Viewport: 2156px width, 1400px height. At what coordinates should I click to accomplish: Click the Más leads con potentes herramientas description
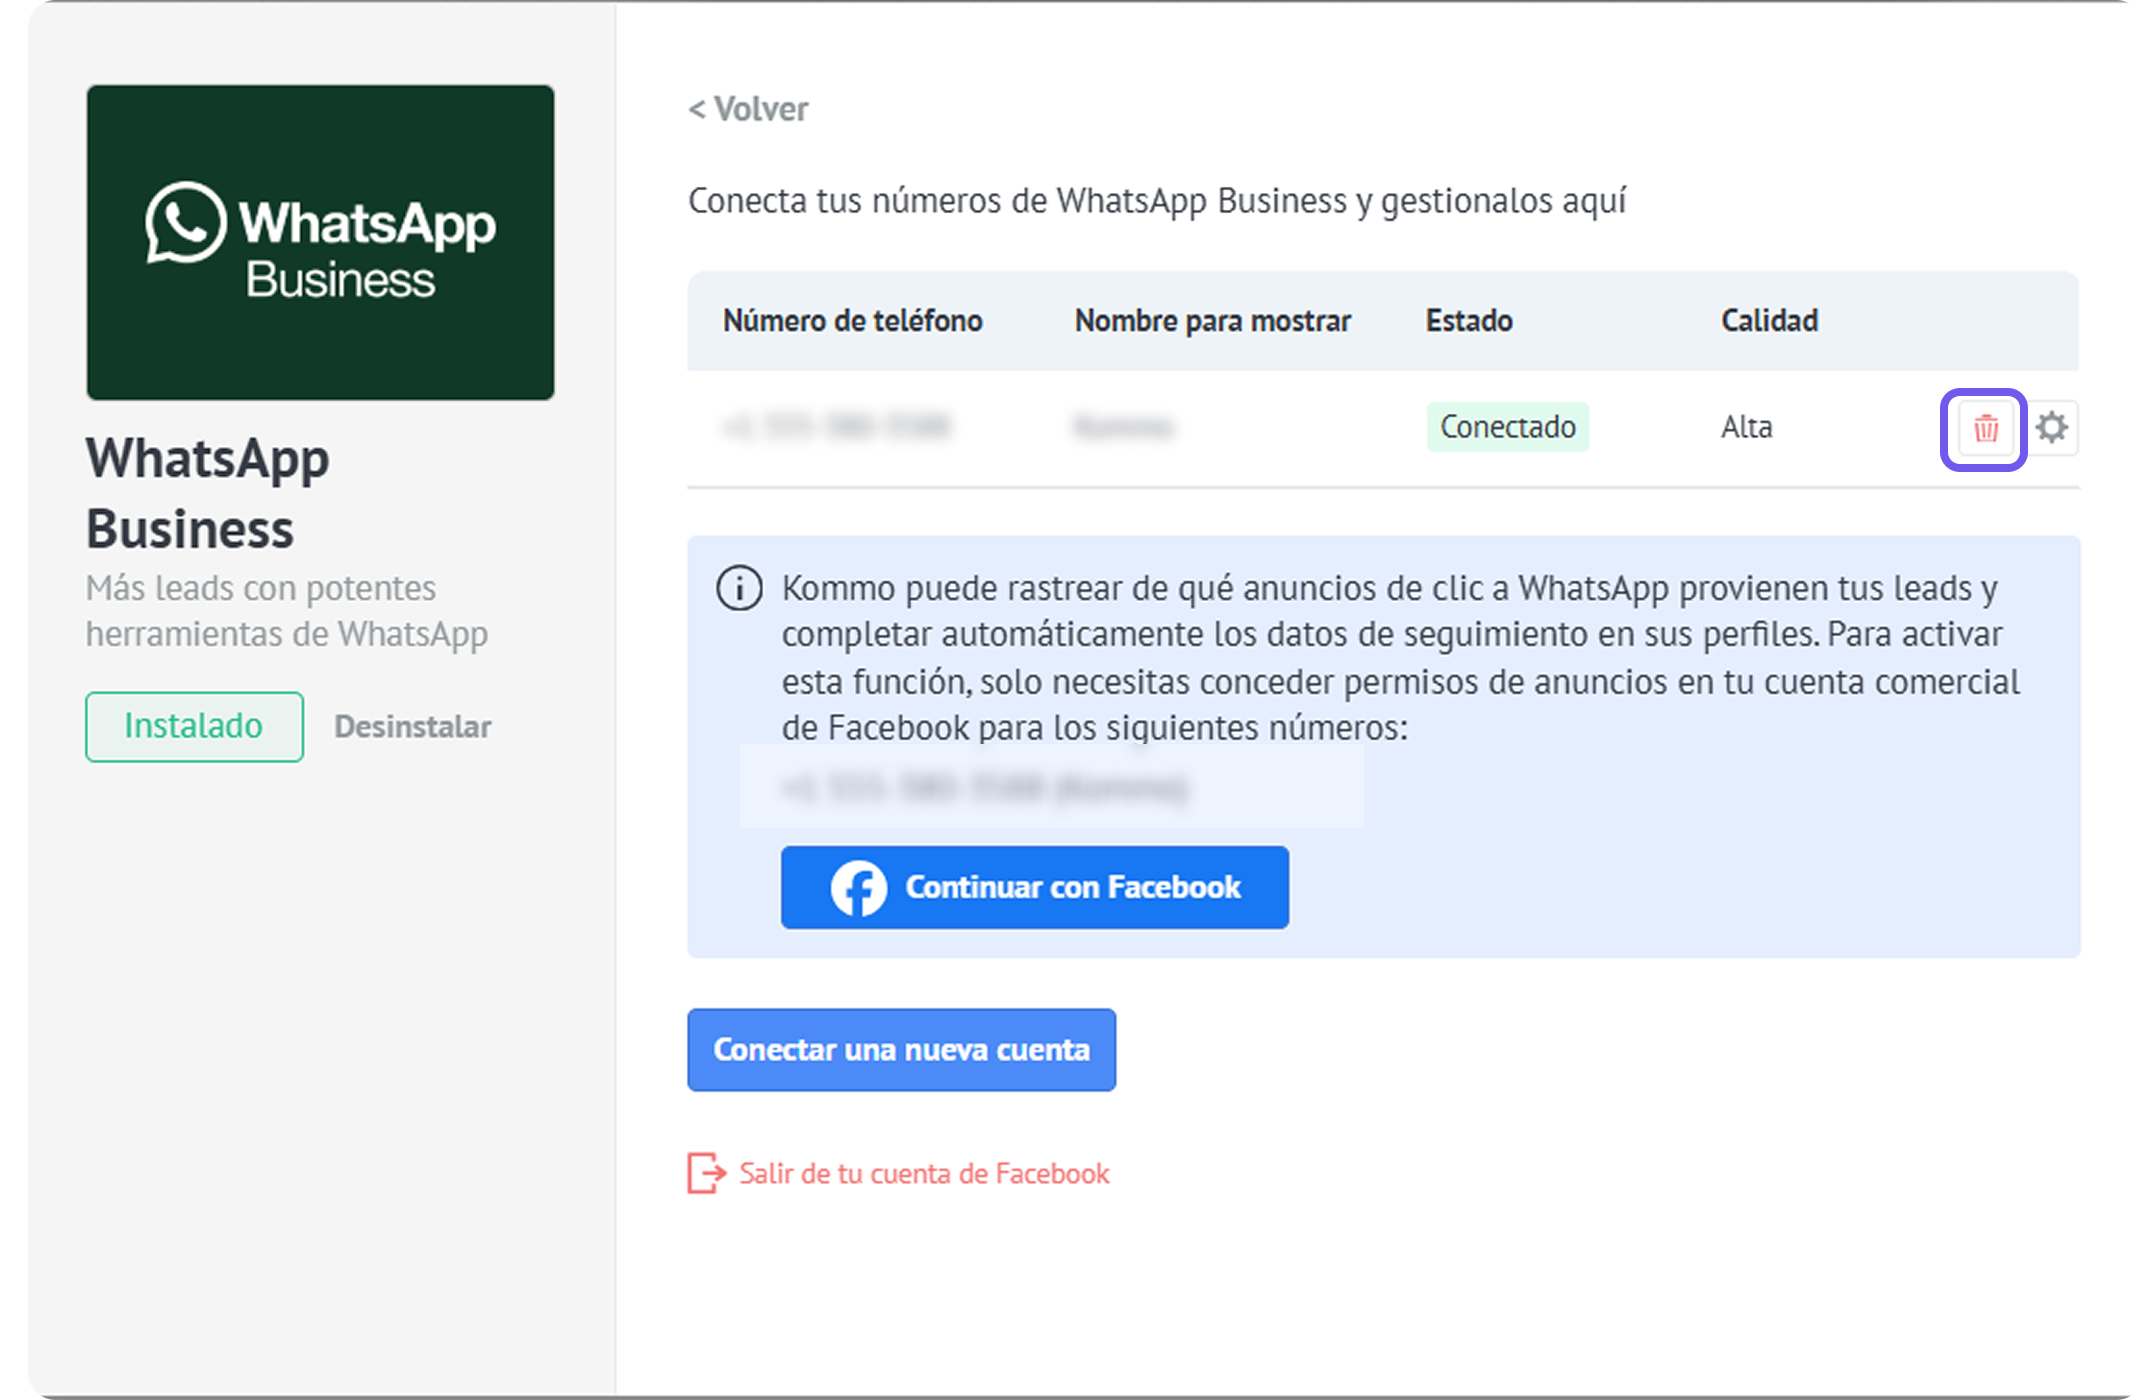pyautogui.click(x=287, y=611)
